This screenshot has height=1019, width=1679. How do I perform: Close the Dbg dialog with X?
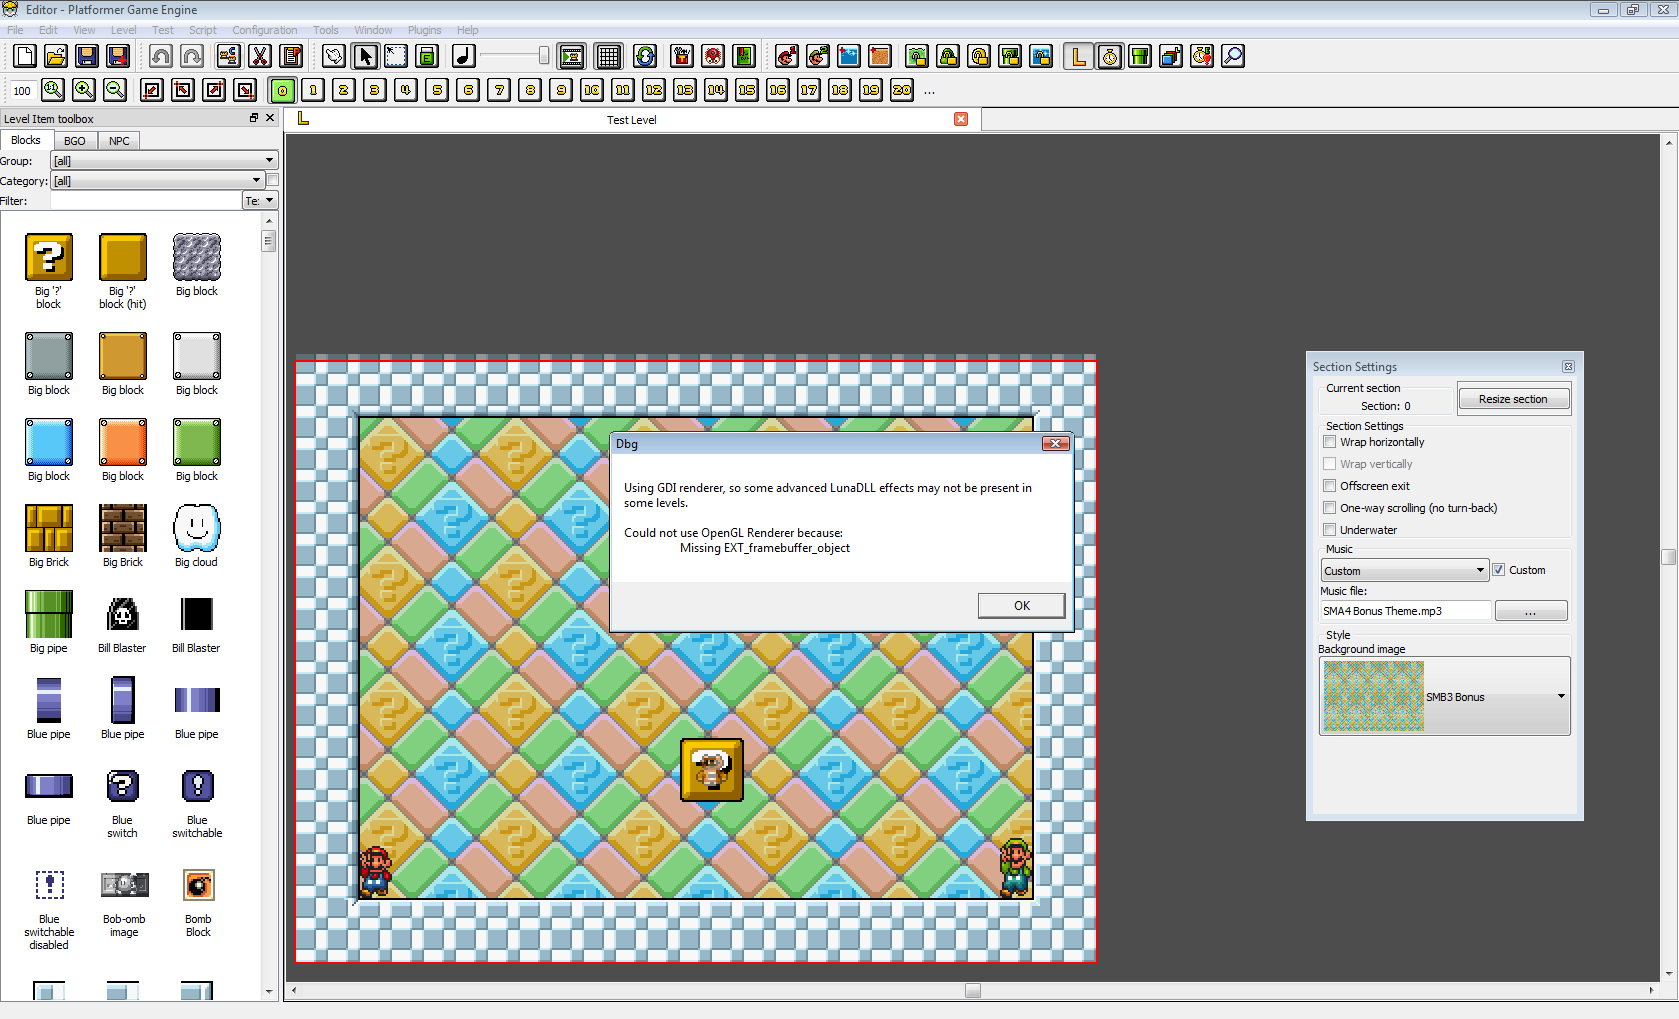[1056, 443]
